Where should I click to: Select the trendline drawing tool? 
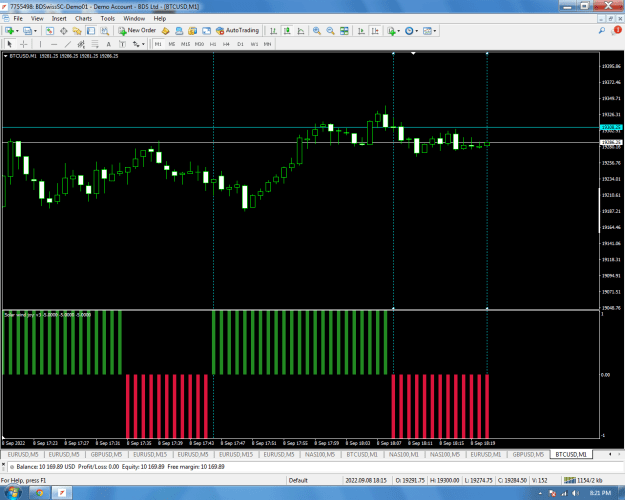[x=67, y=44]
